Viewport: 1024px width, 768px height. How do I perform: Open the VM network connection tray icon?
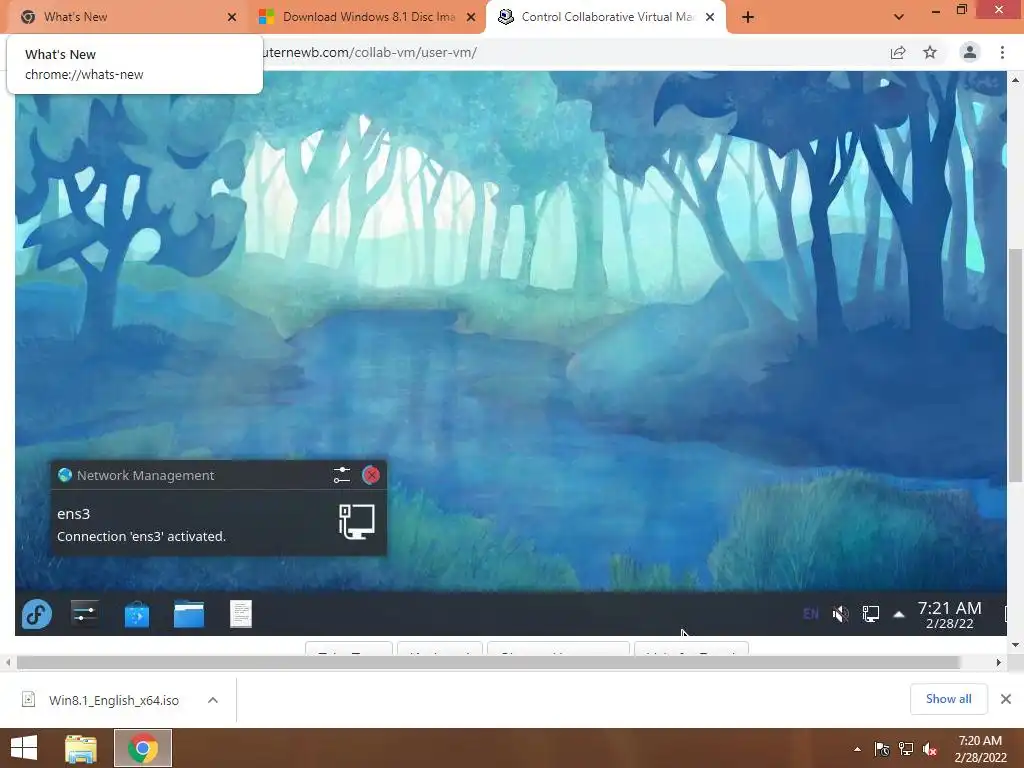871,614
